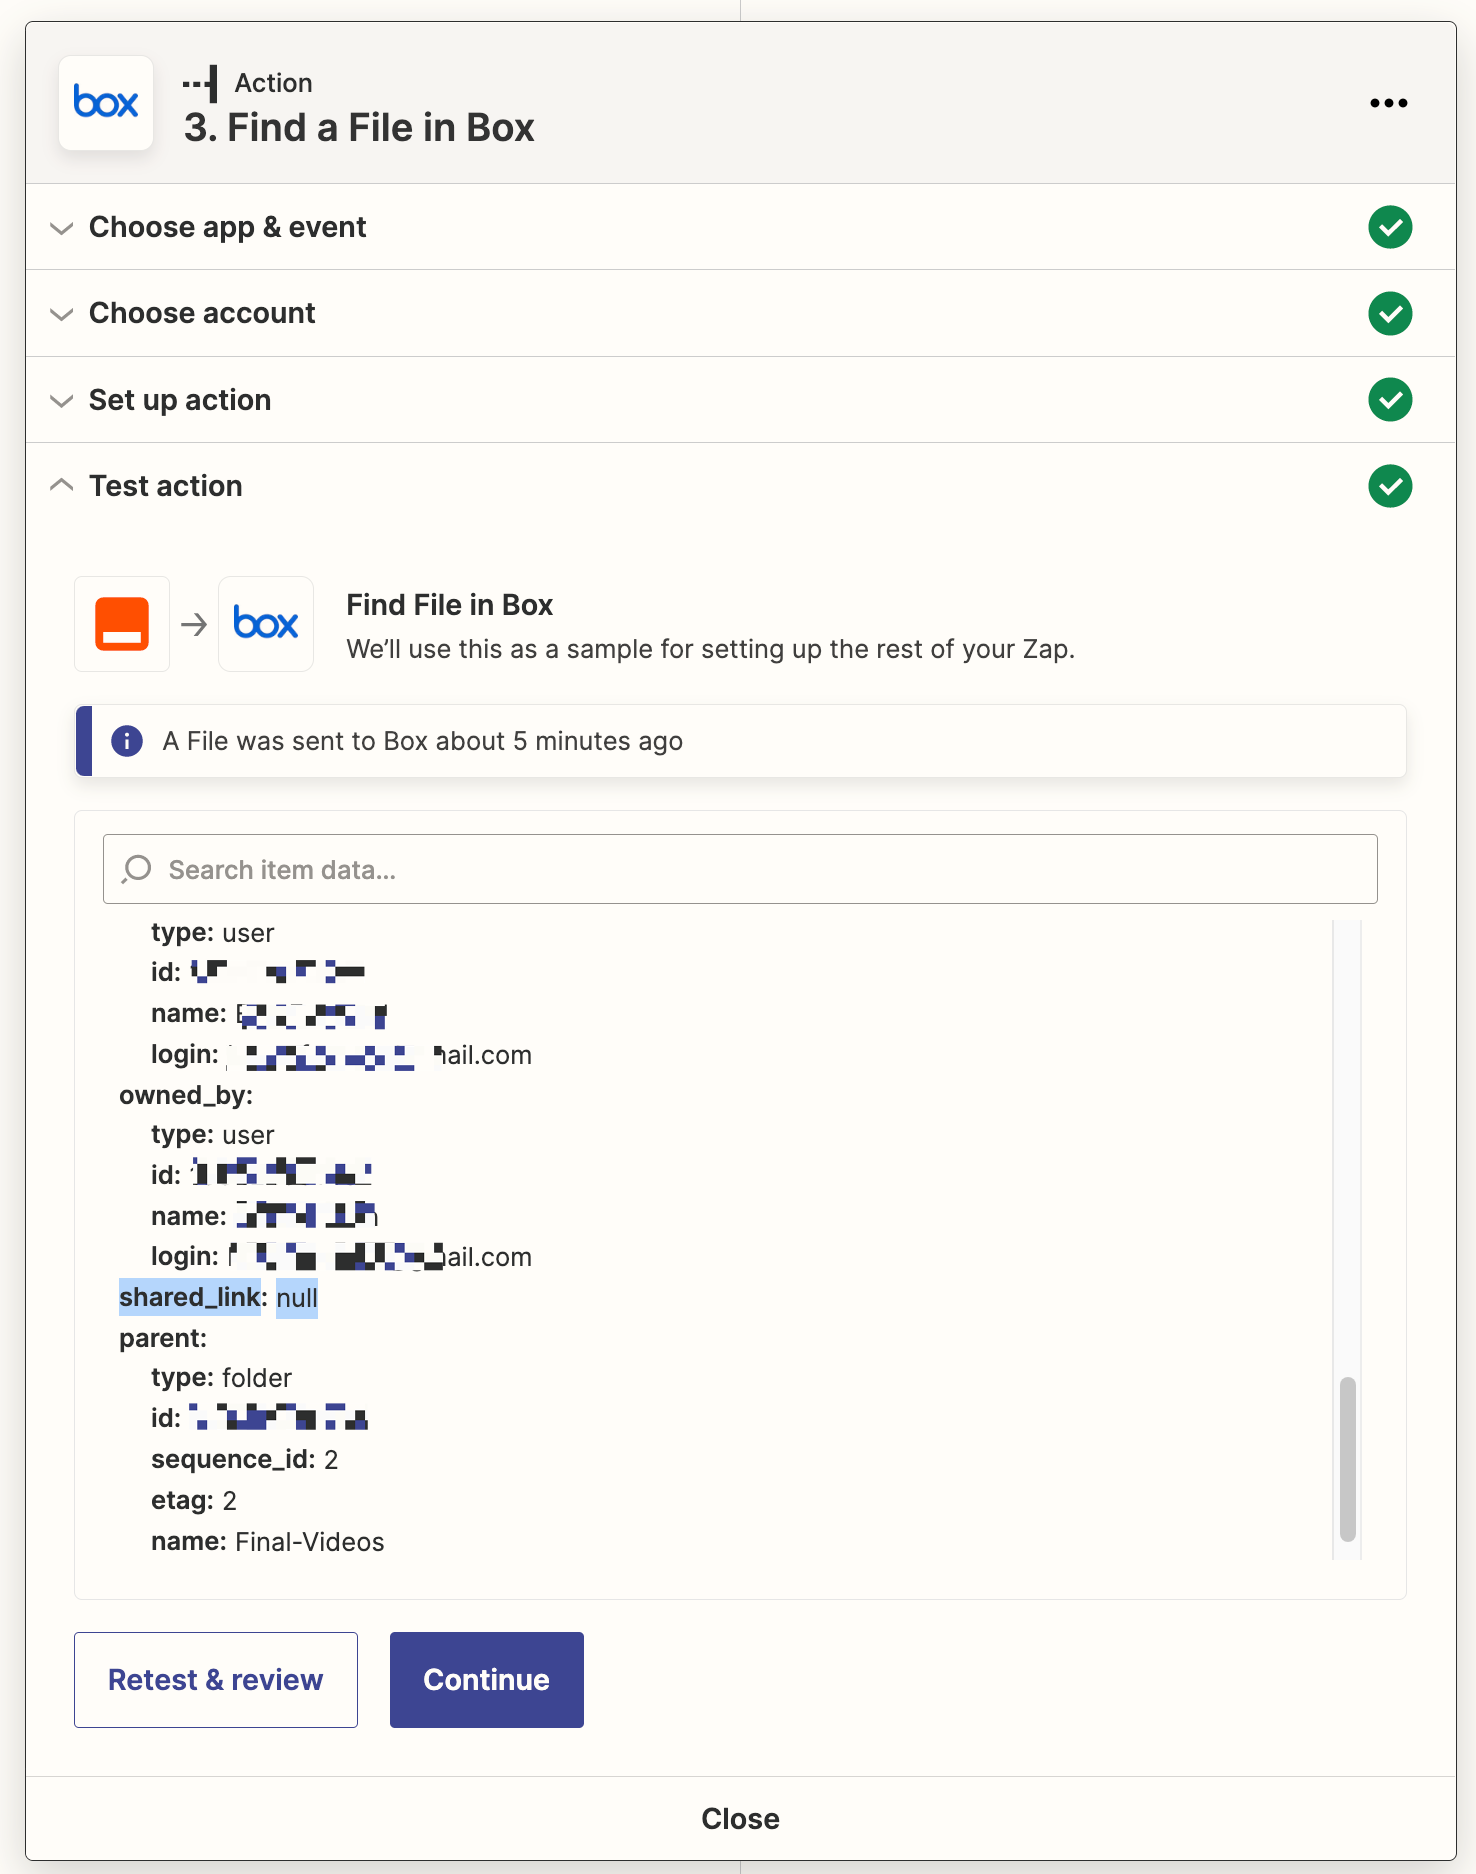Viewport: 1476px width, 1874px height.
Task: Click the data list scrollbar thumb
Action: (1347, 1459)
